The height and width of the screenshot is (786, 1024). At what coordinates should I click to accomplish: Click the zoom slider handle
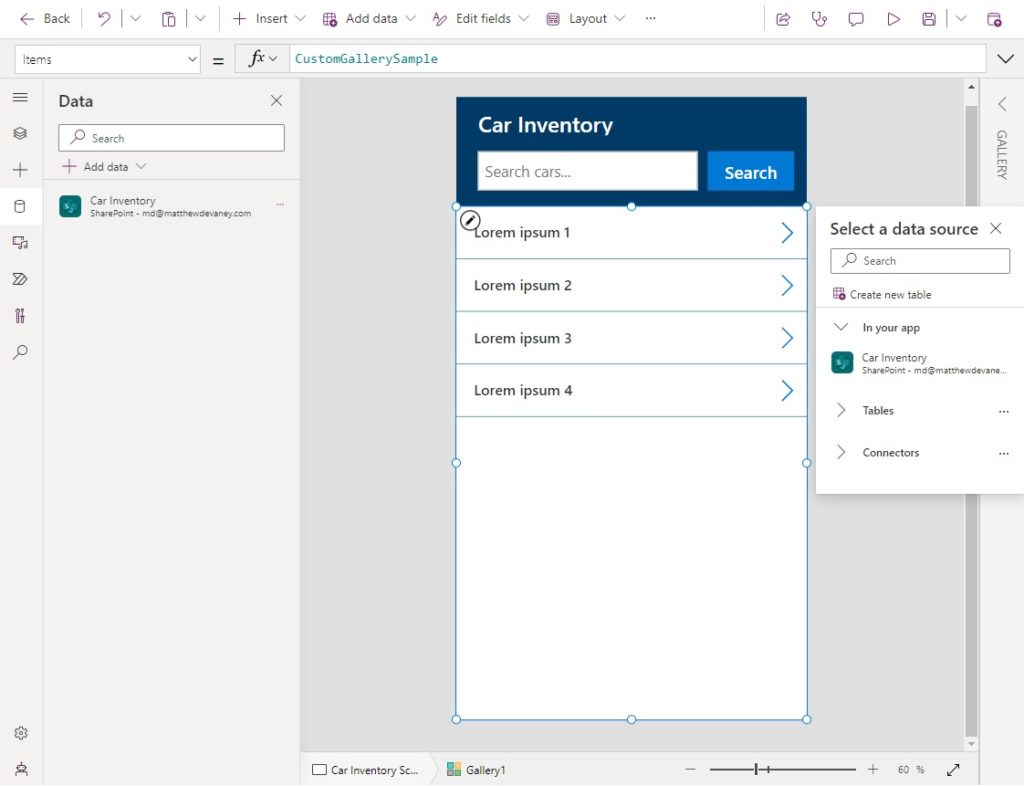(x=756, y=770)
